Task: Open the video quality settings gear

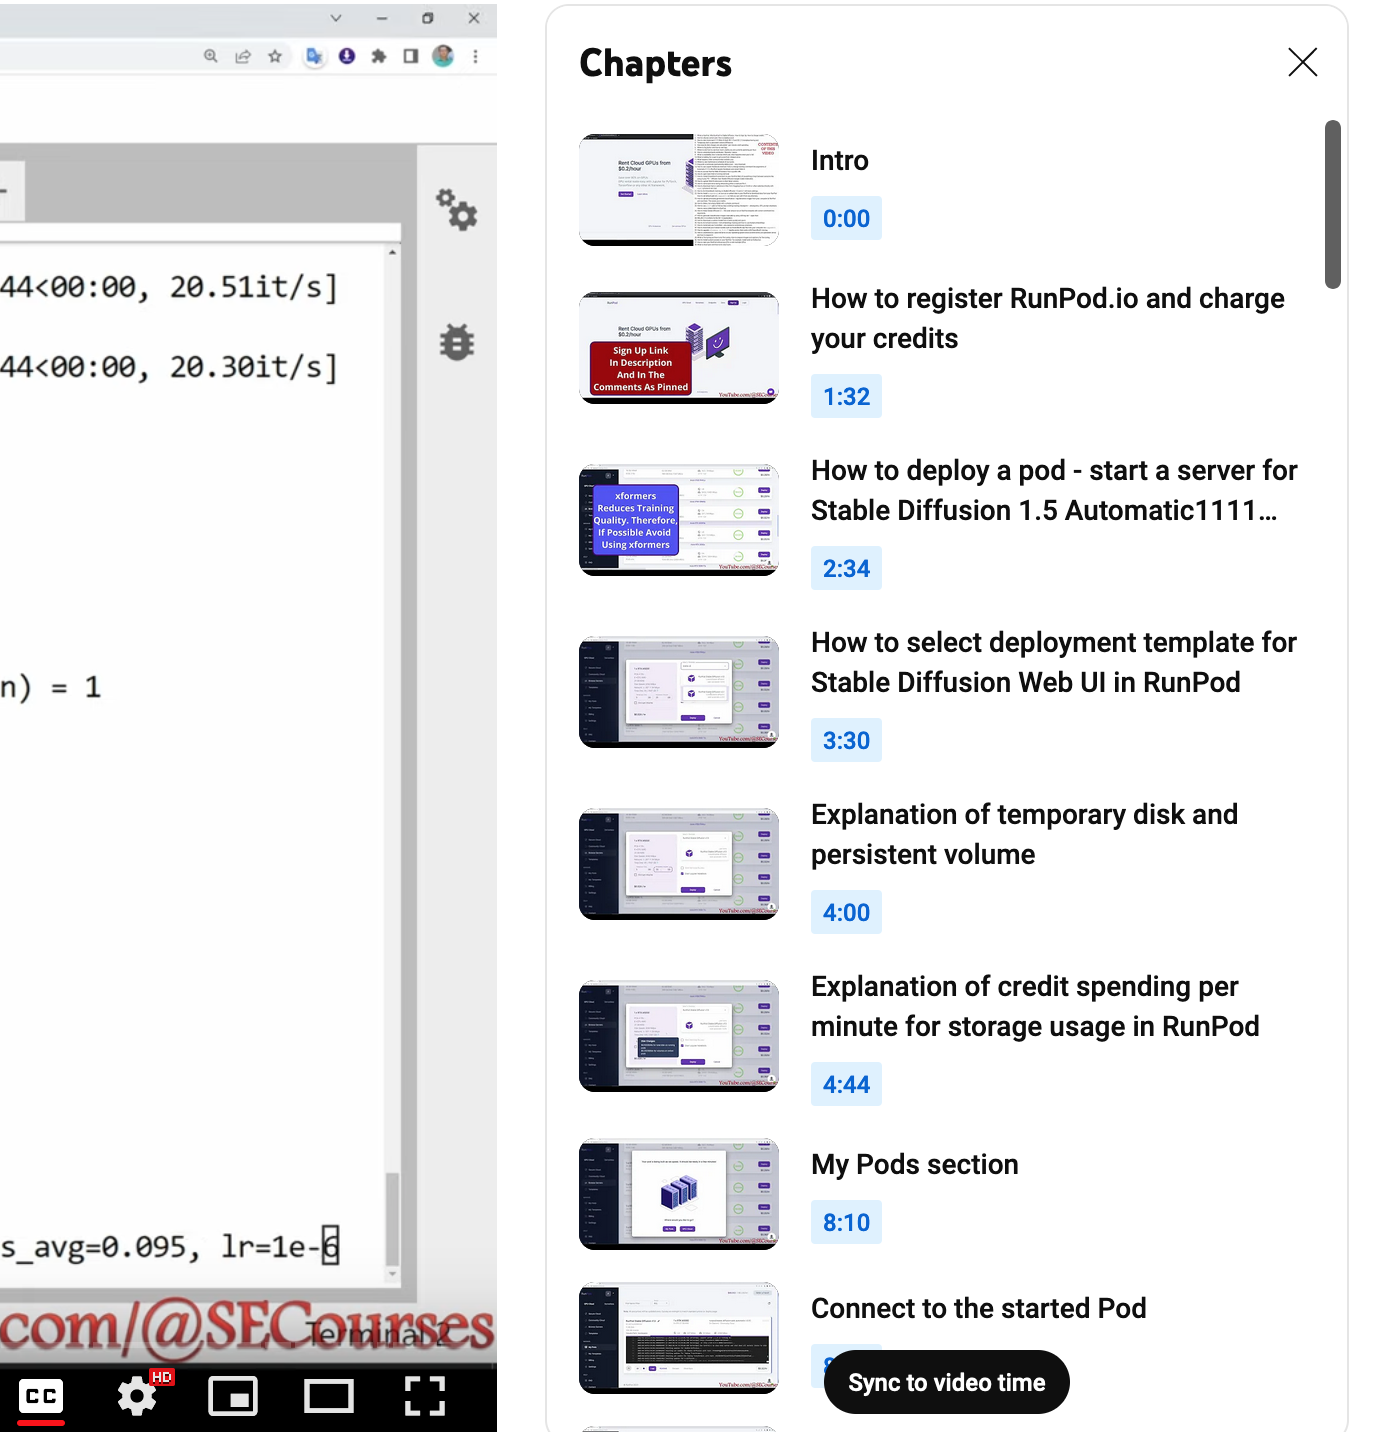Action: point(137,1396)
